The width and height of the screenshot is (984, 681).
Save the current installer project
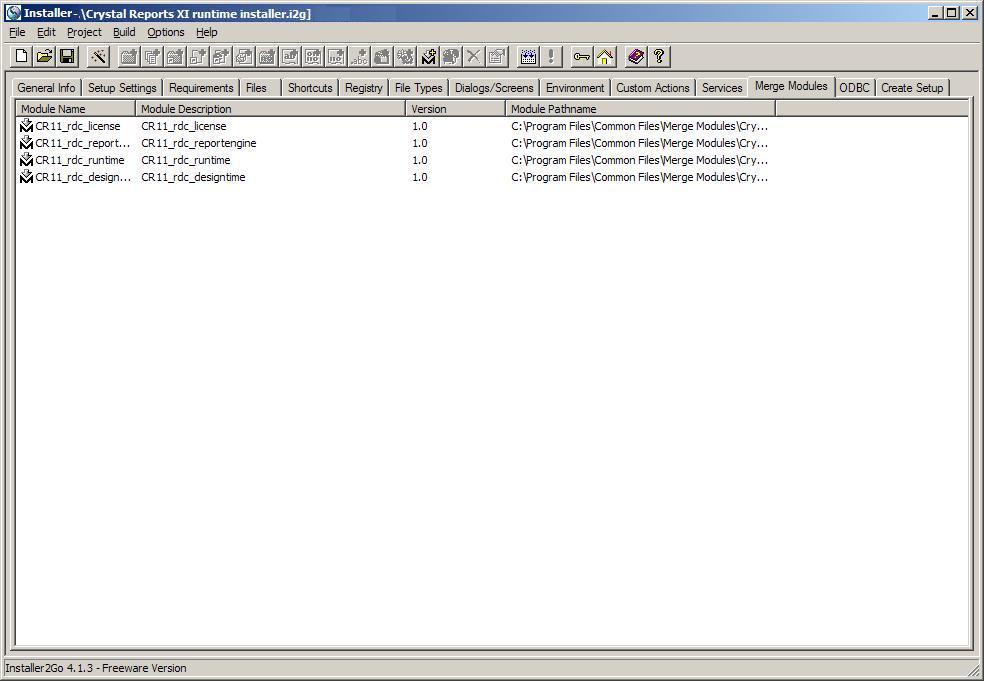click(x=68, y=57)
